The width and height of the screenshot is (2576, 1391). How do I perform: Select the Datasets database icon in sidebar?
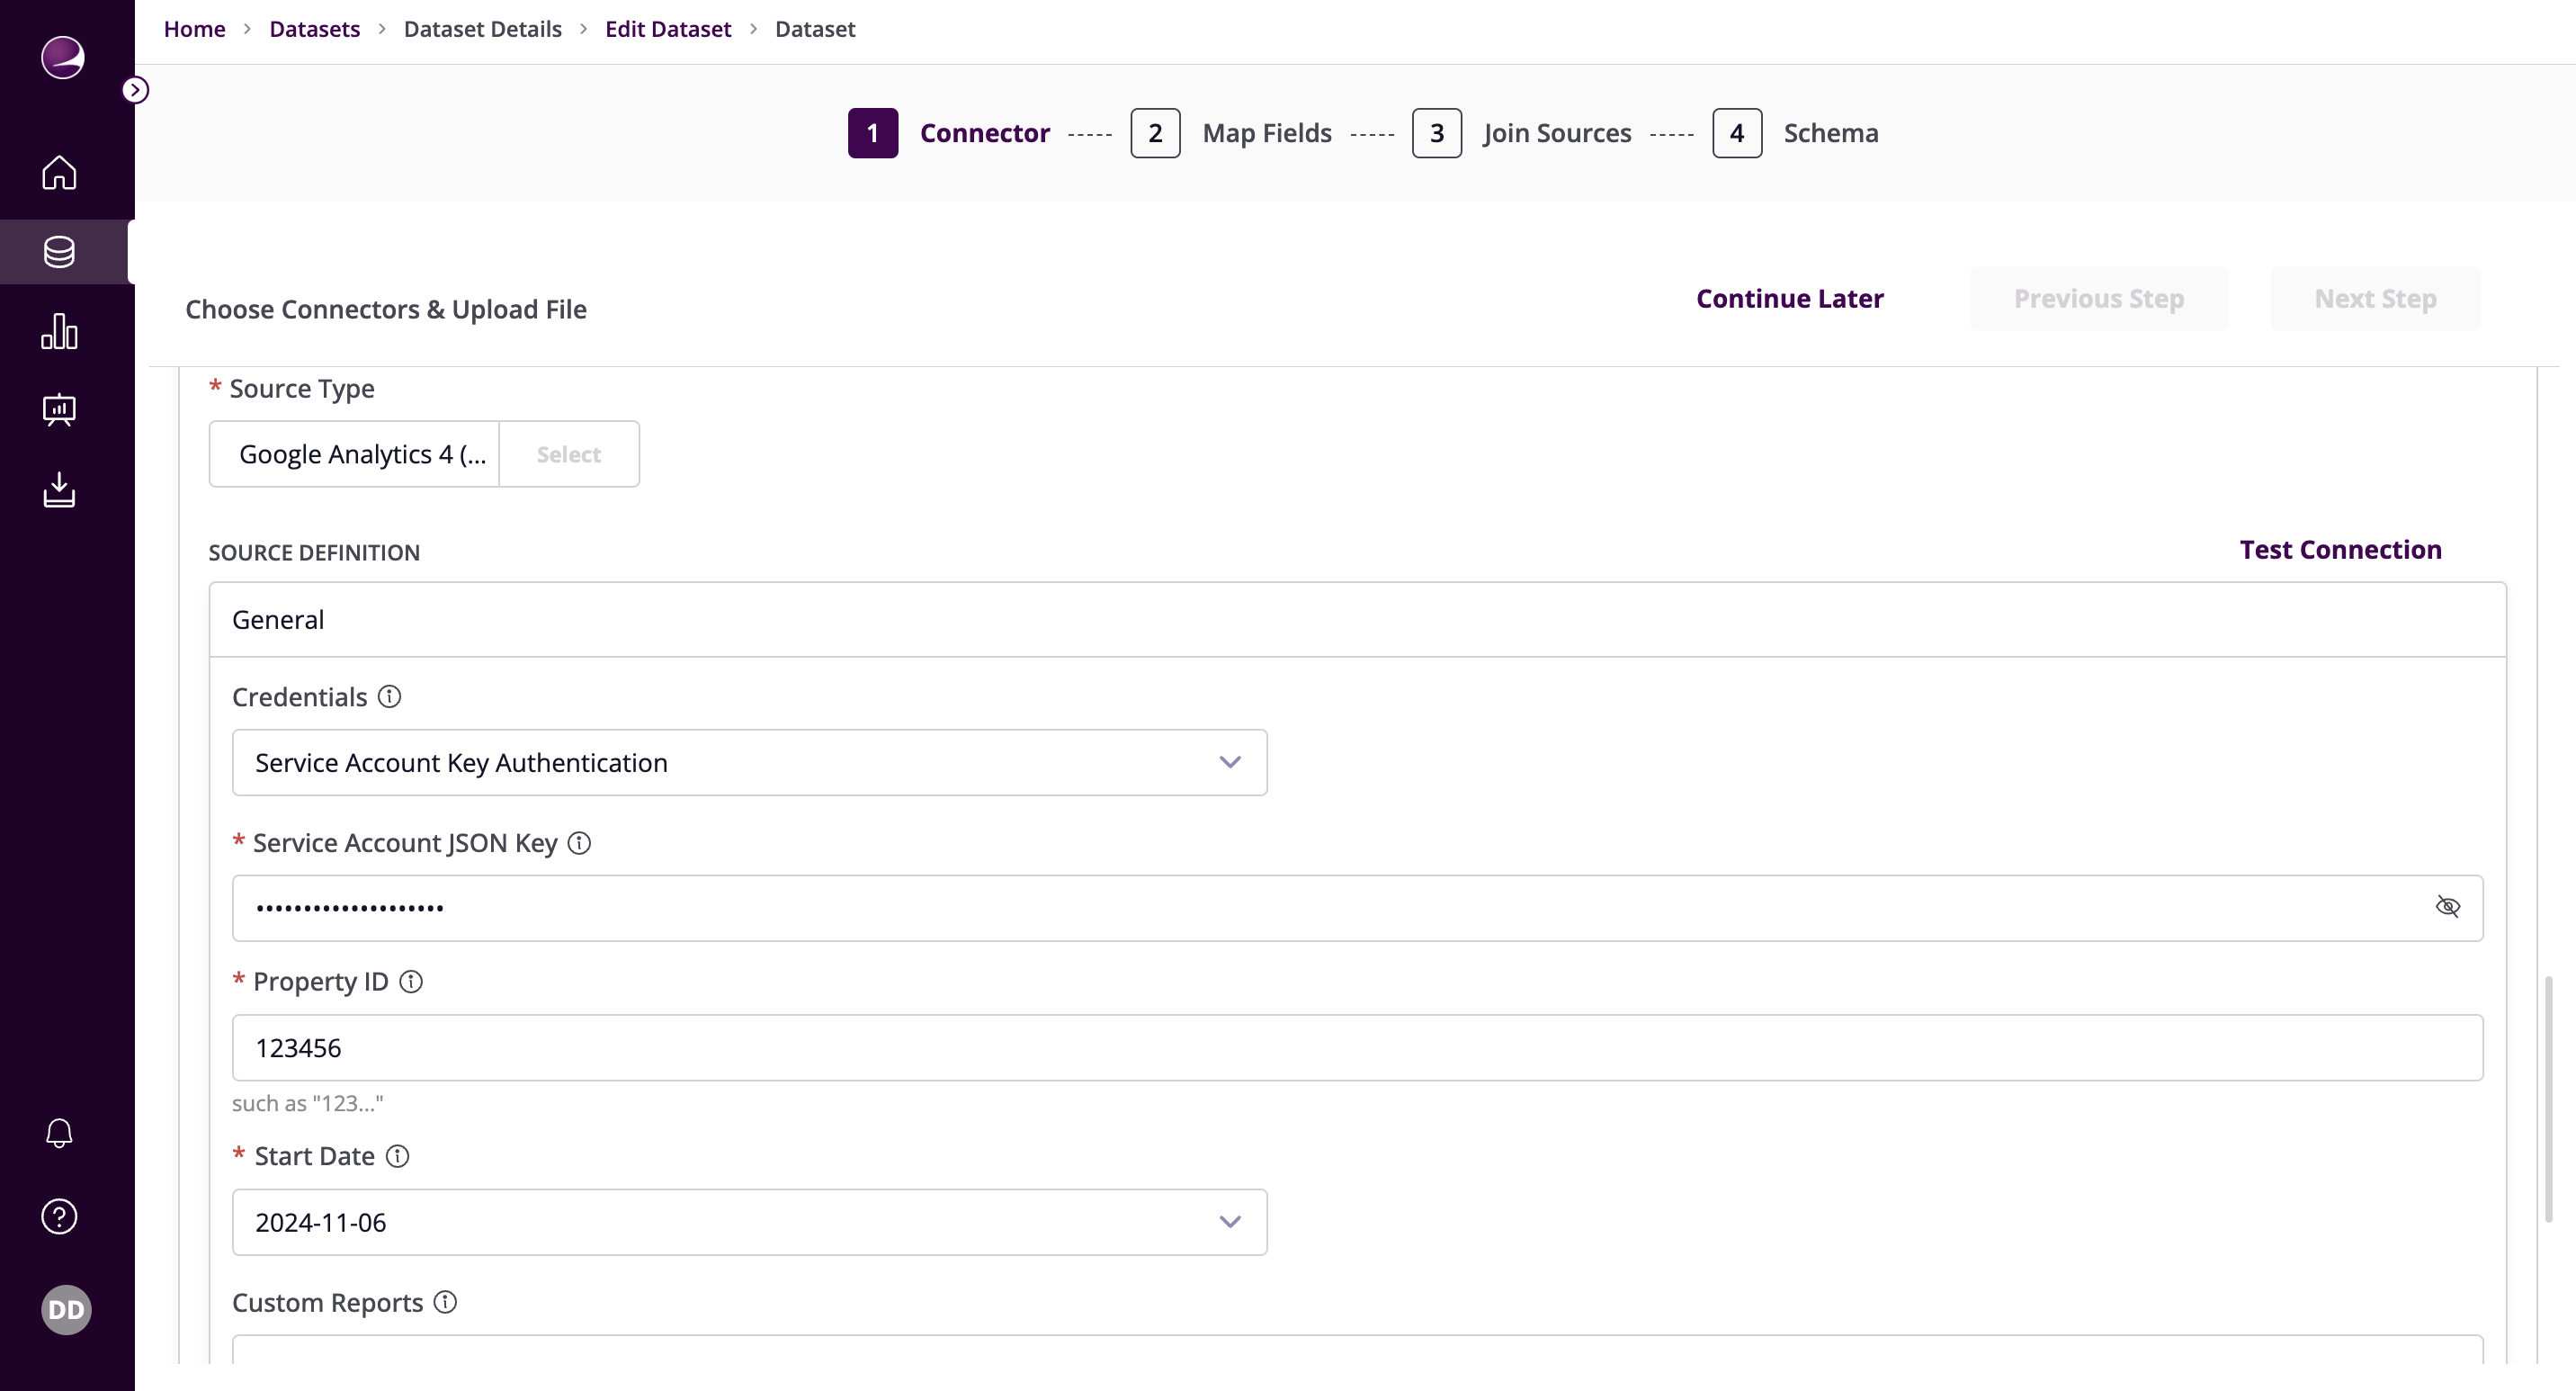click(59, 251)
